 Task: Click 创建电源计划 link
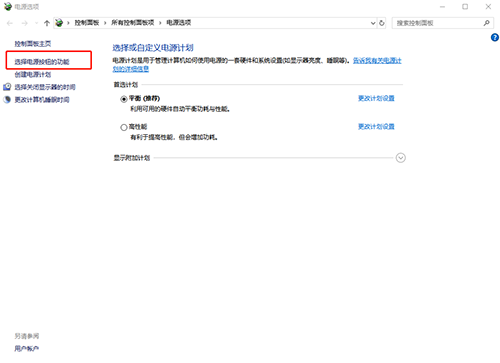33,74
